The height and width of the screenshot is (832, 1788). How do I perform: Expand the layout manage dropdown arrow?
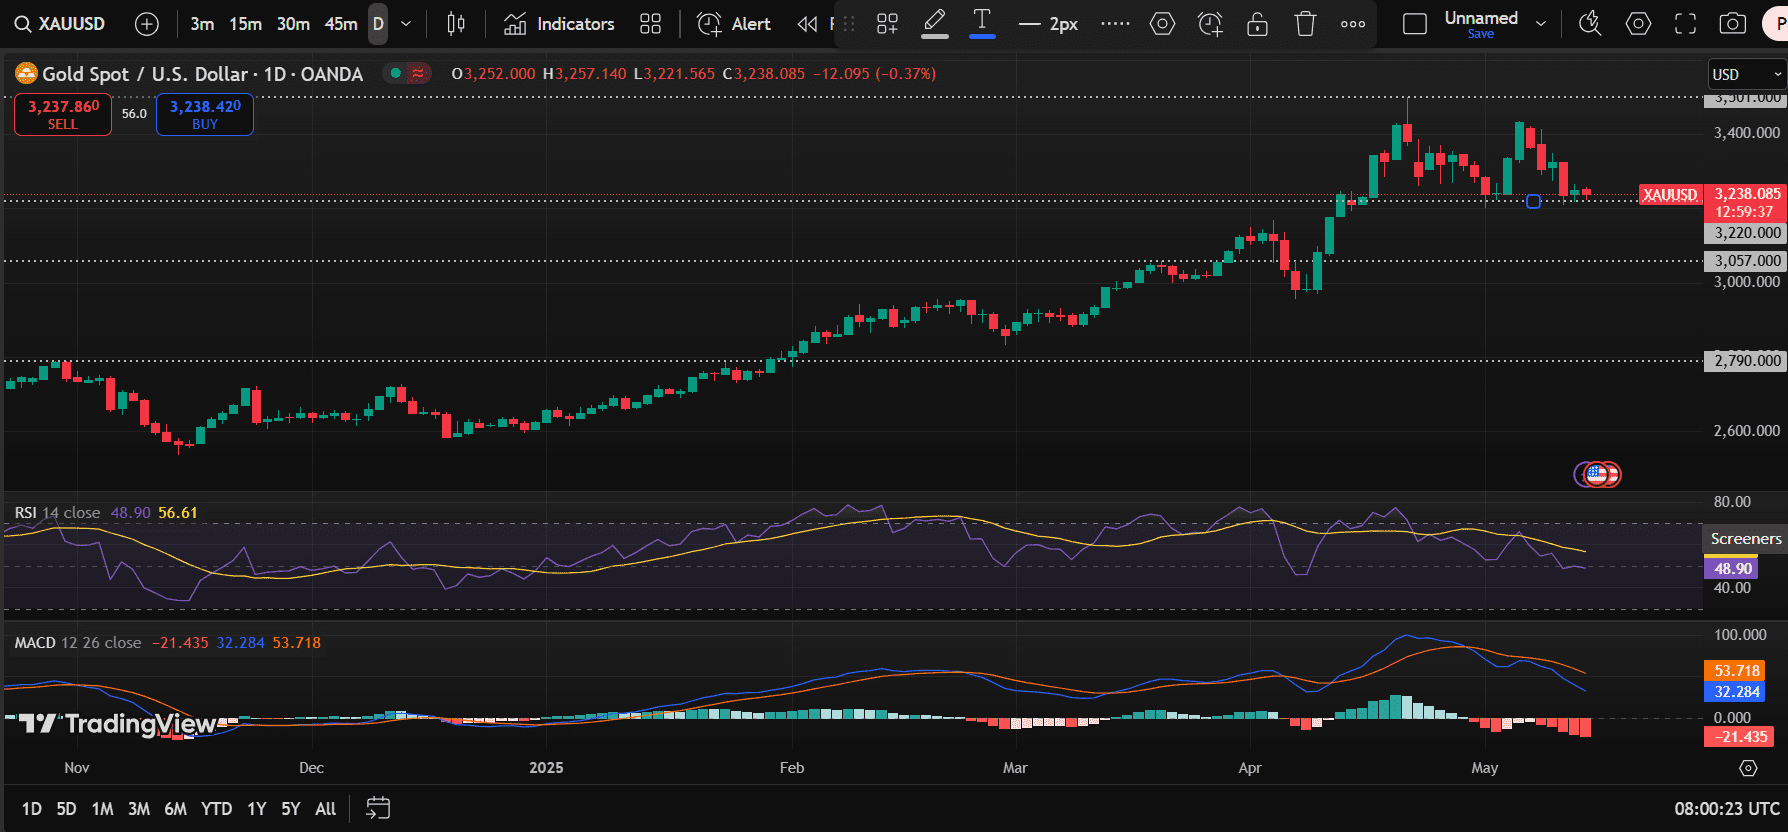pyautogui.click(x=1541, y=24)
